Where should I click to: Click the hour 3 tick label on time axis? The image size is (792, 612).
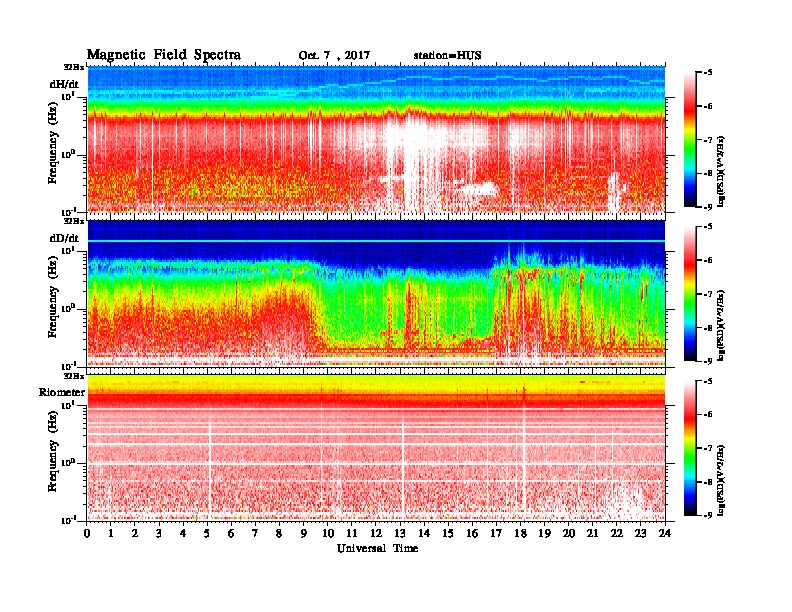tap(159, 534)
